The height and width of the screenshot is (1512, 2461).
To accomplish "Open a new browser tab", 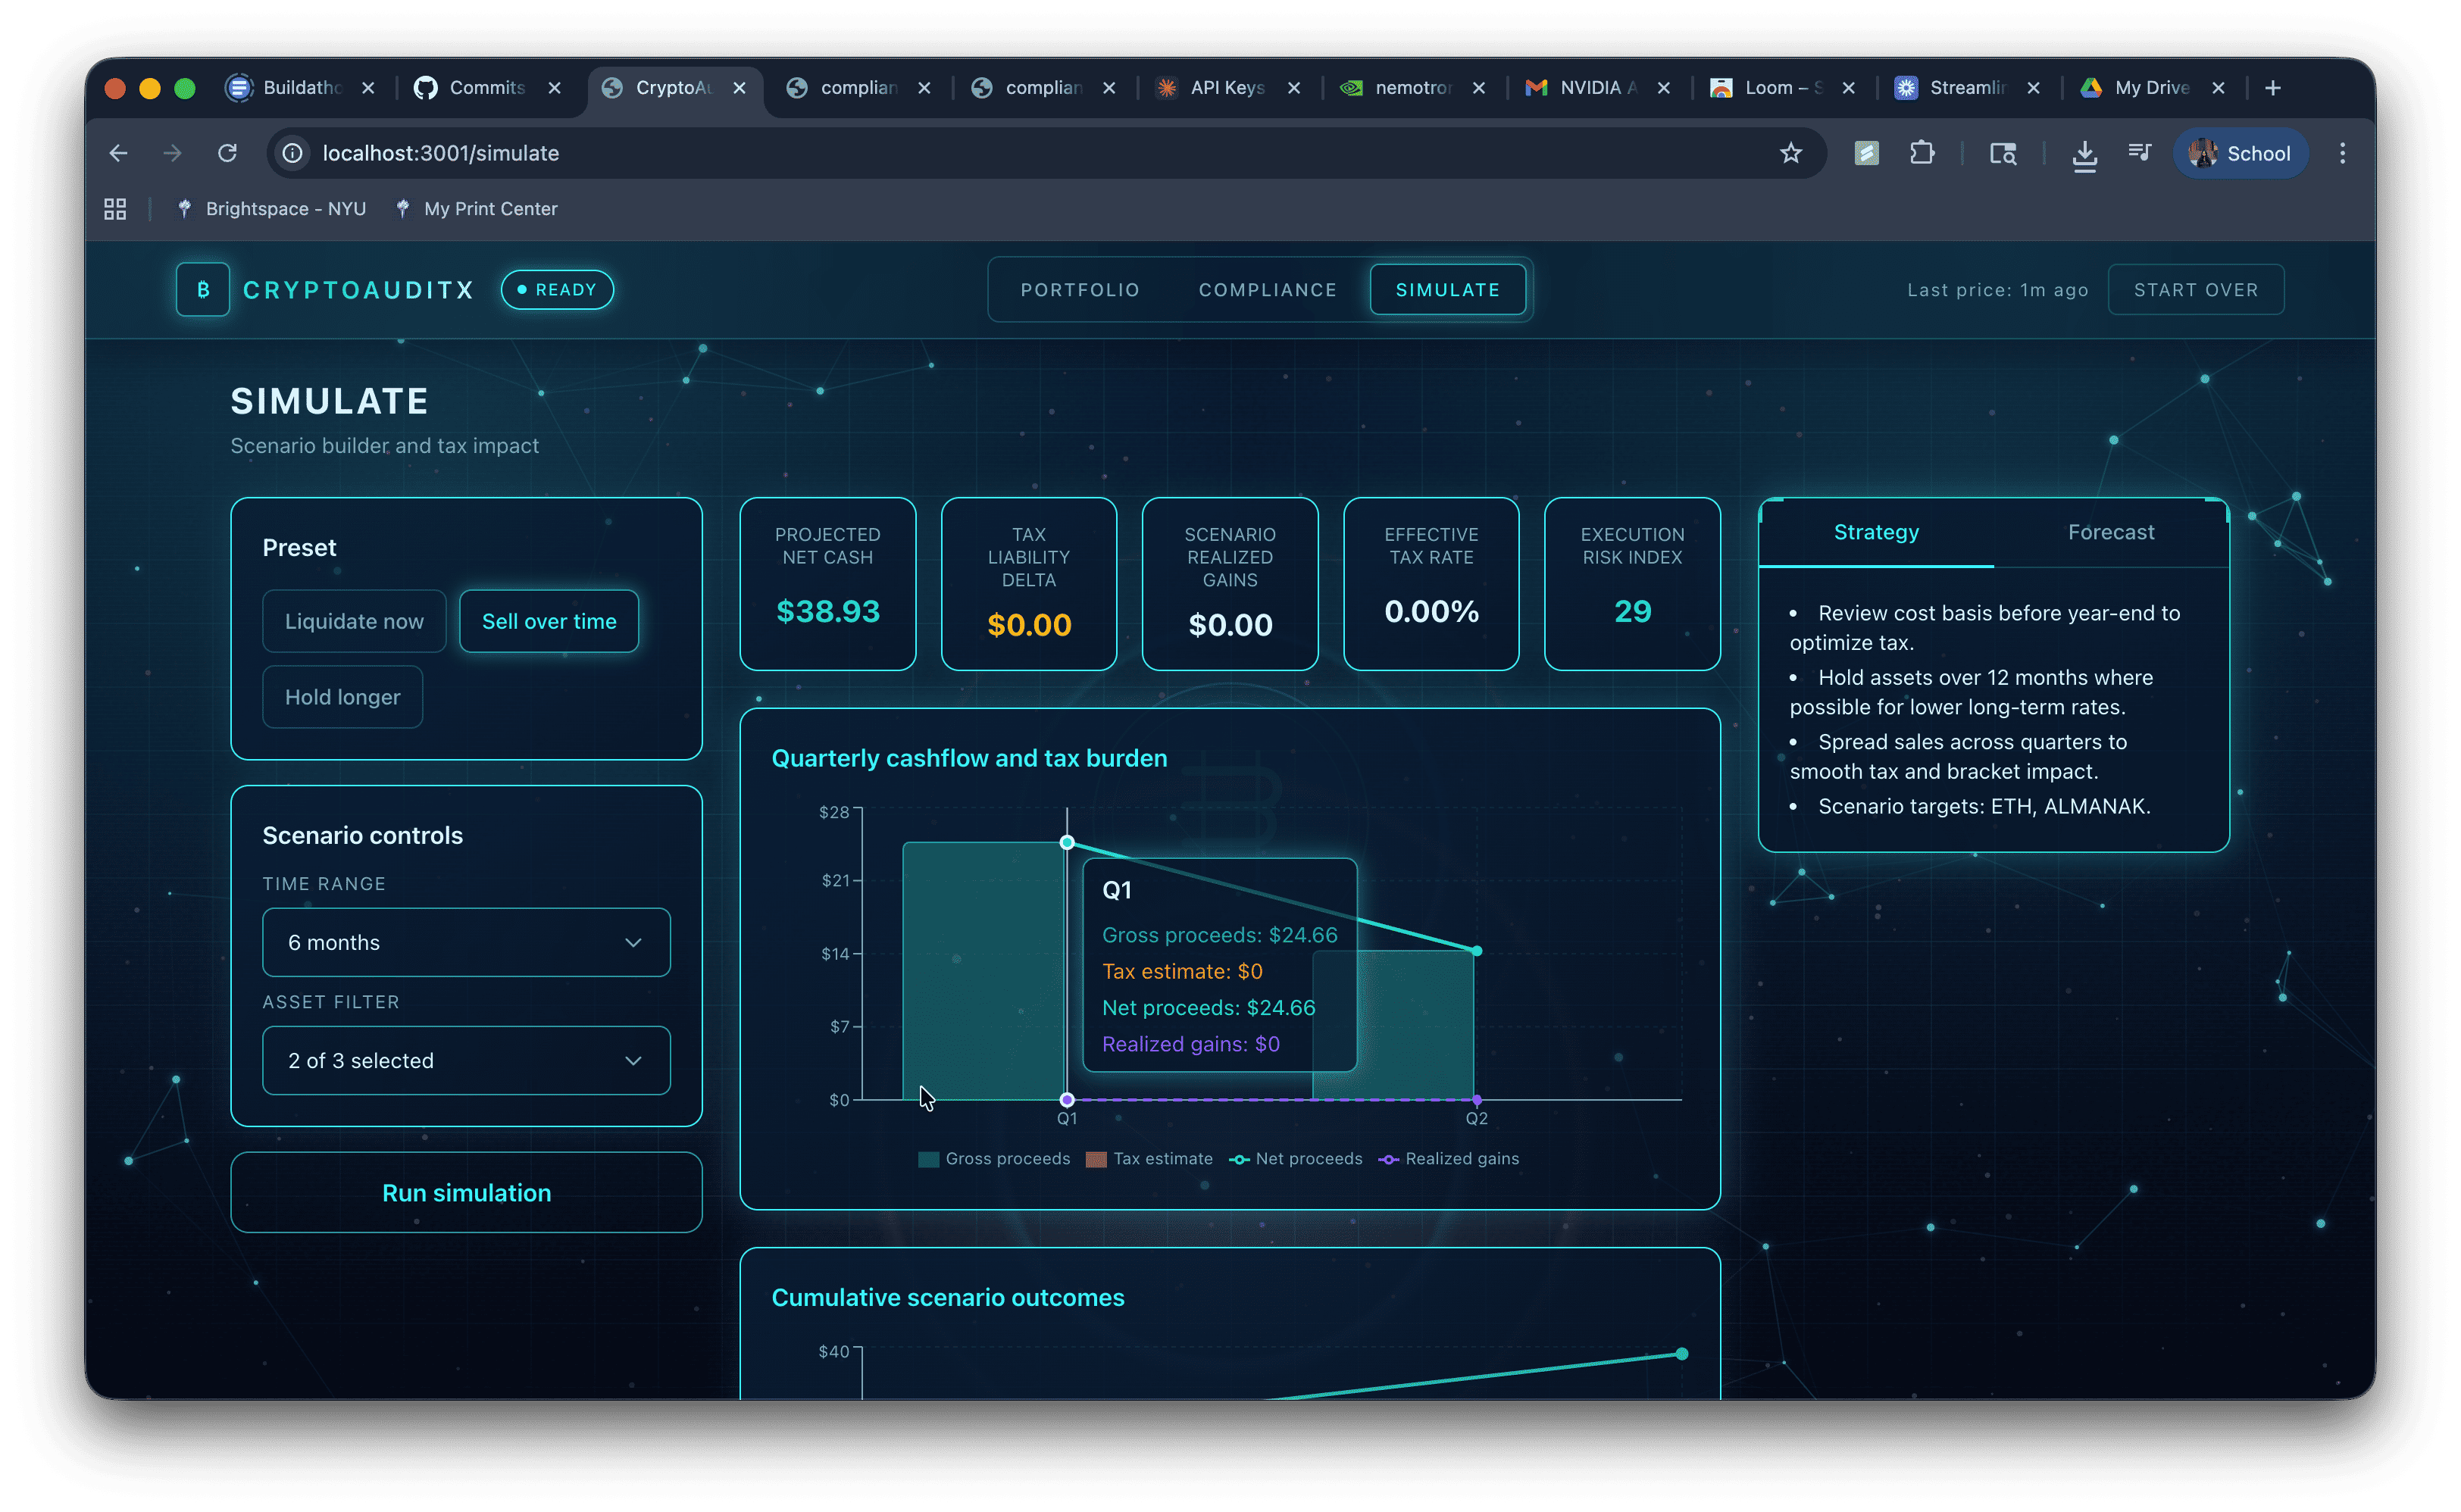I will [2272, 88].
